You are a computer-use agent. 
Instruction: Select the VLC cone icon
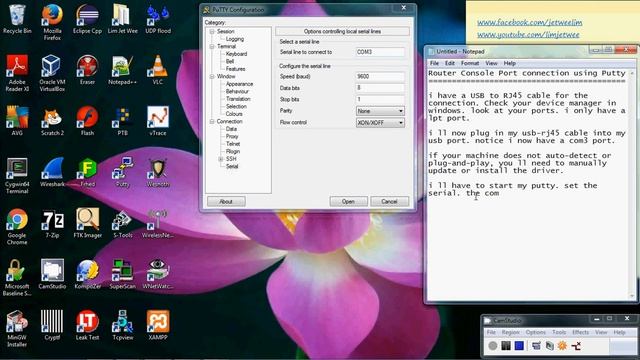pyautogui.click(x=158, y=70)
